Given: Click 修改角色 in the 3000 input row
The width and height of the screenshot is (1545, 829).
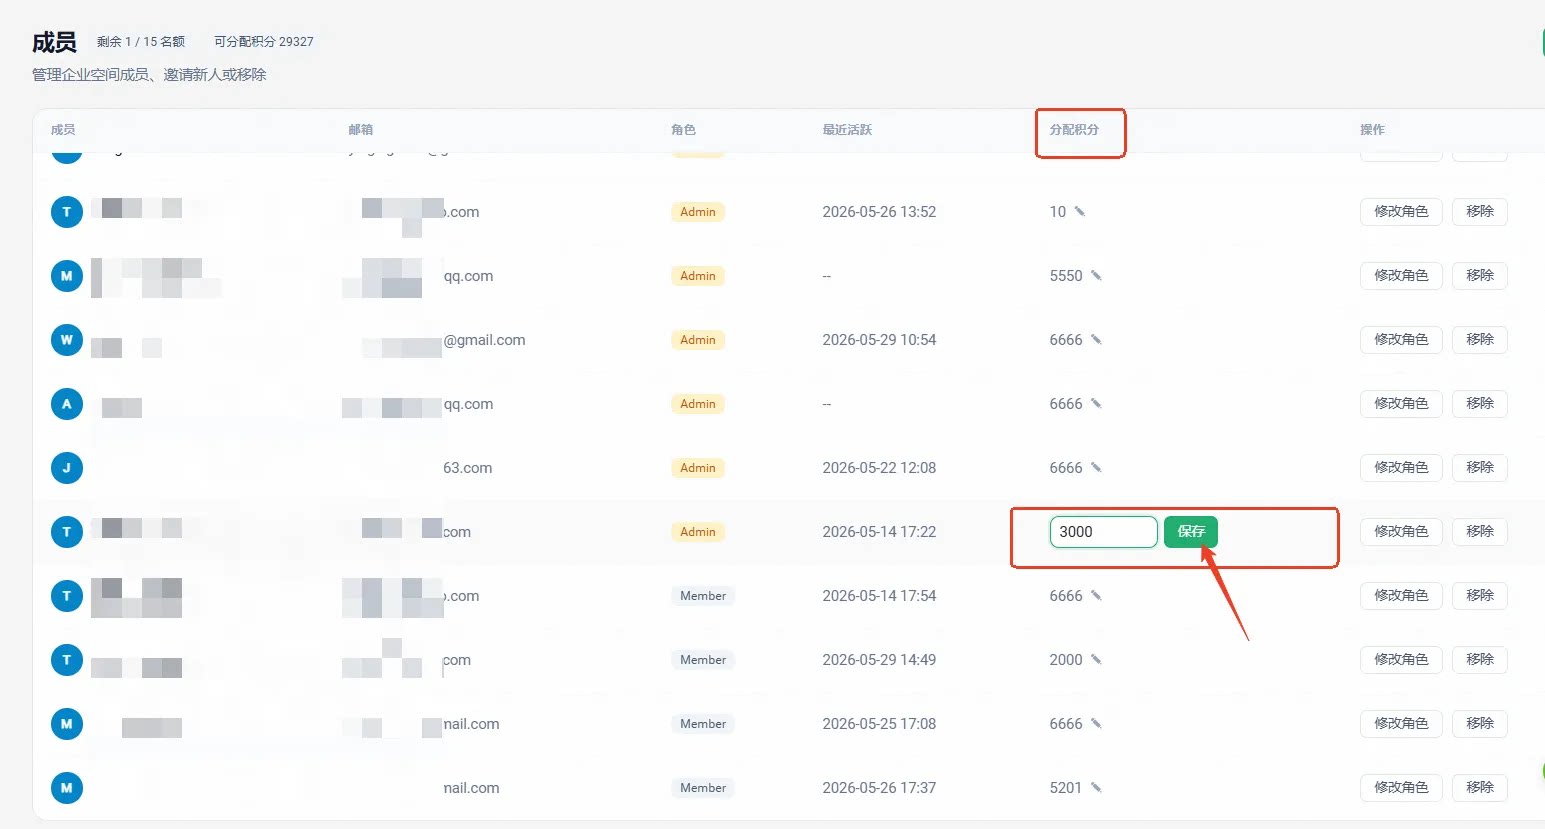Looking at the screenshot, I should (x=1401, y=532).
